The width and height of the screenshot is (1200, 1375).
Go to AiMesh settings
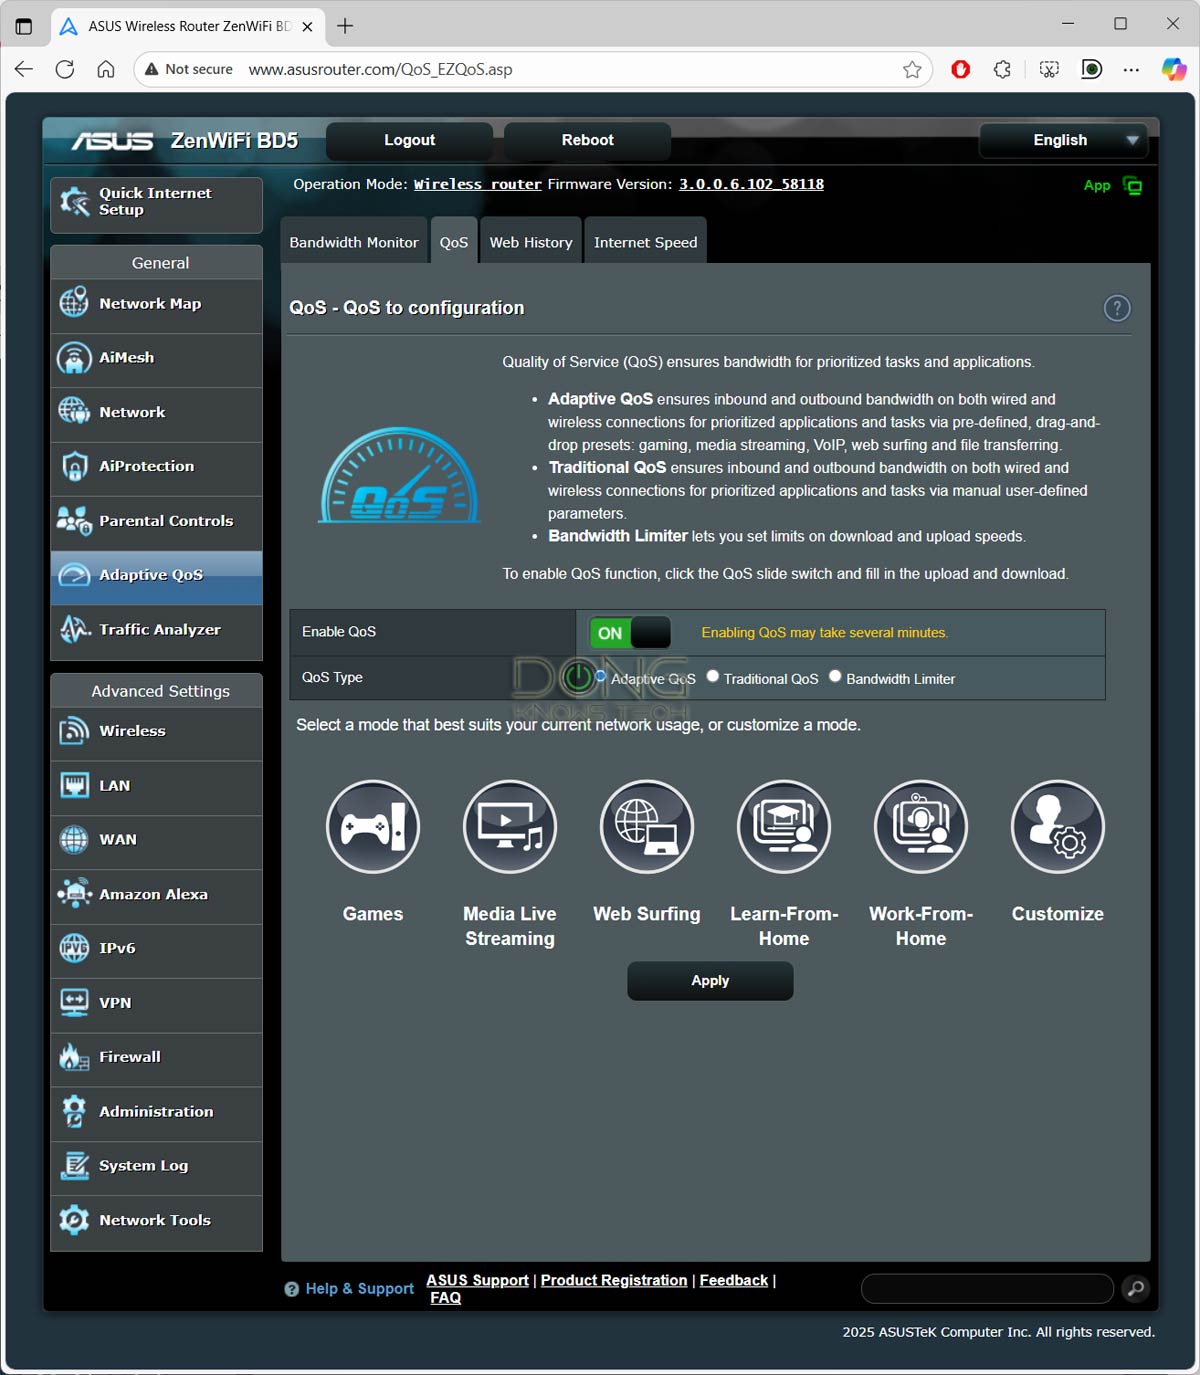click(x=157, y=358)
